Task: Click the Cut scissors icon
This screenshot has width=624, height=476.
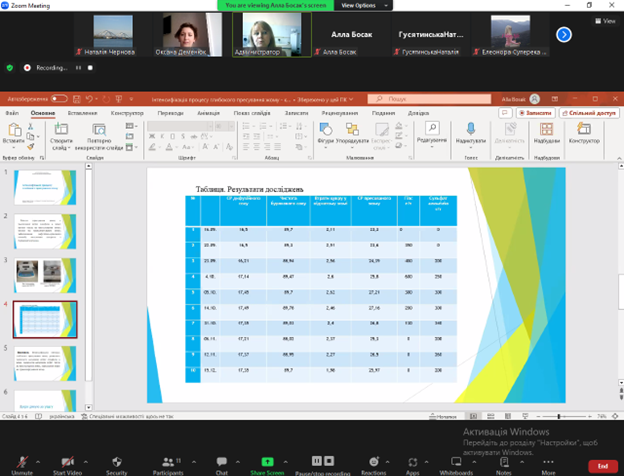Action: pos(30,127)
